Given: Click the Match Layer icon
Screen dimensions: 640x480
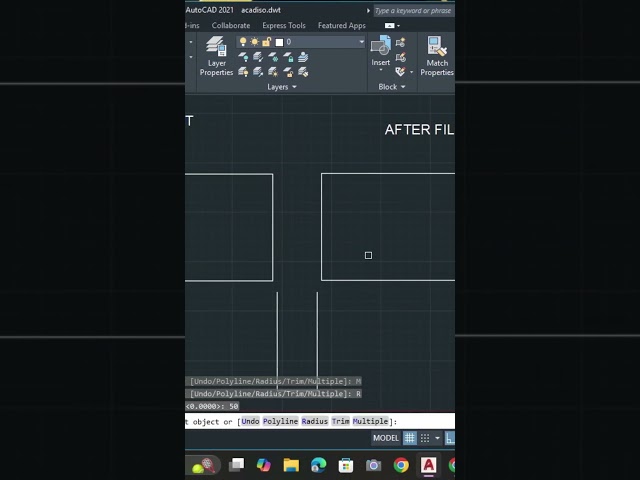Looking at the screenshot, I should click(303, 72).
